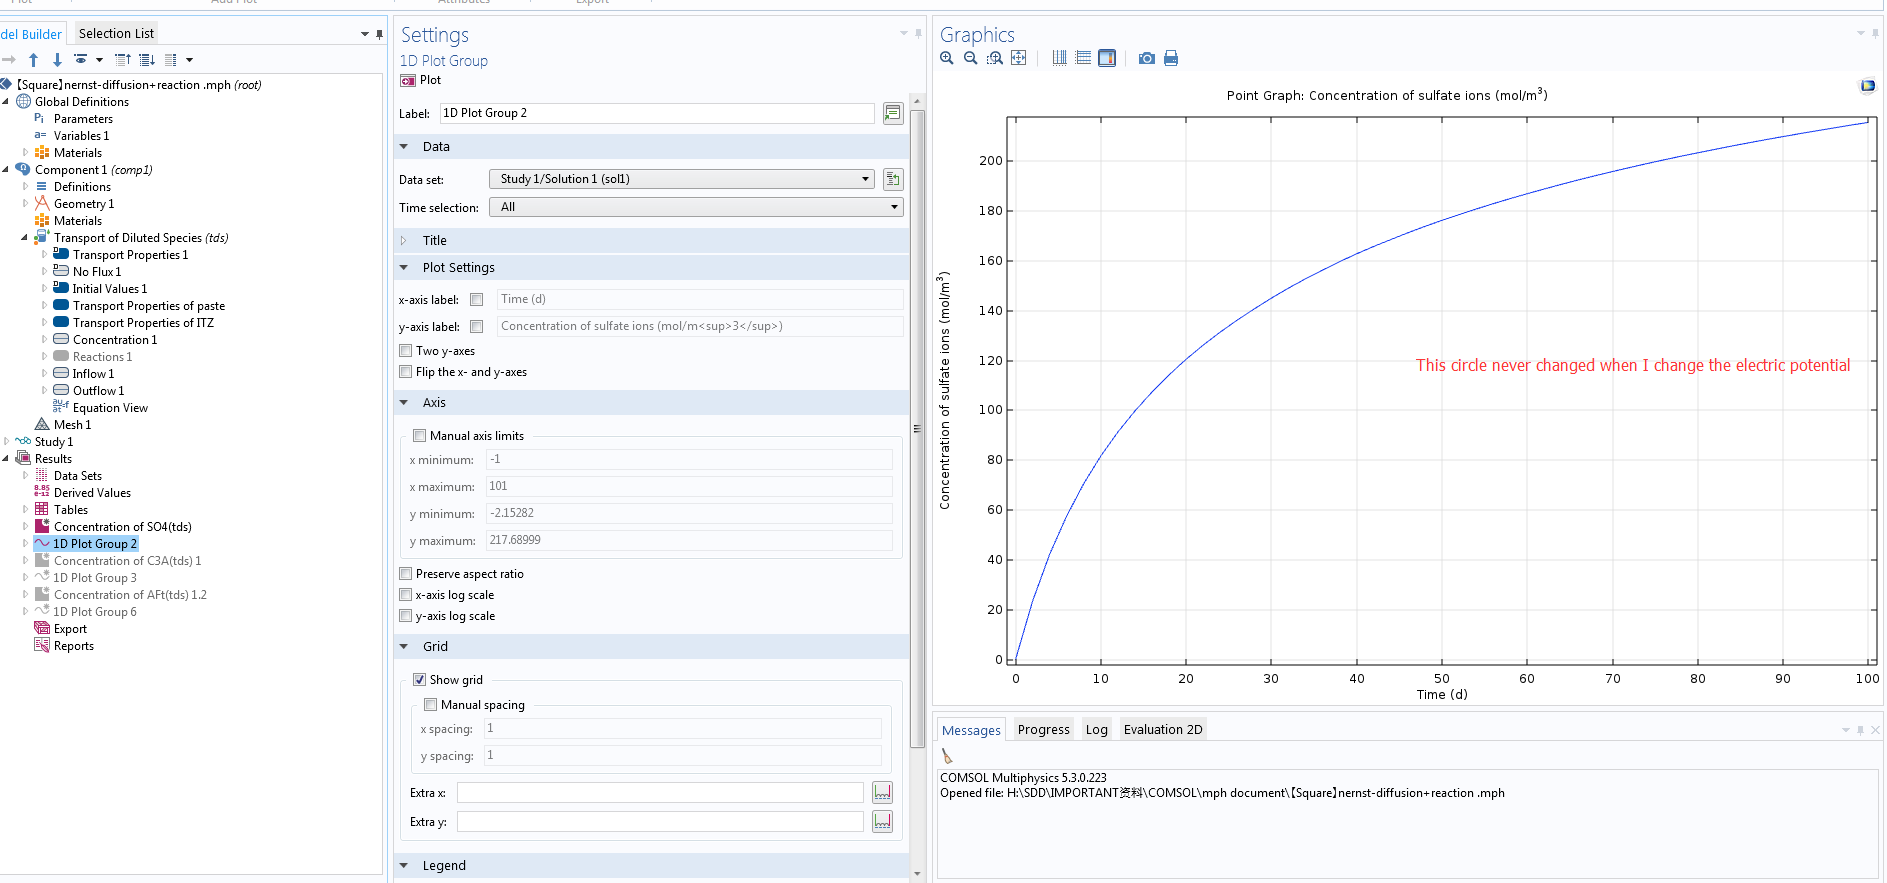Expand the Title section

click(434, 241)
